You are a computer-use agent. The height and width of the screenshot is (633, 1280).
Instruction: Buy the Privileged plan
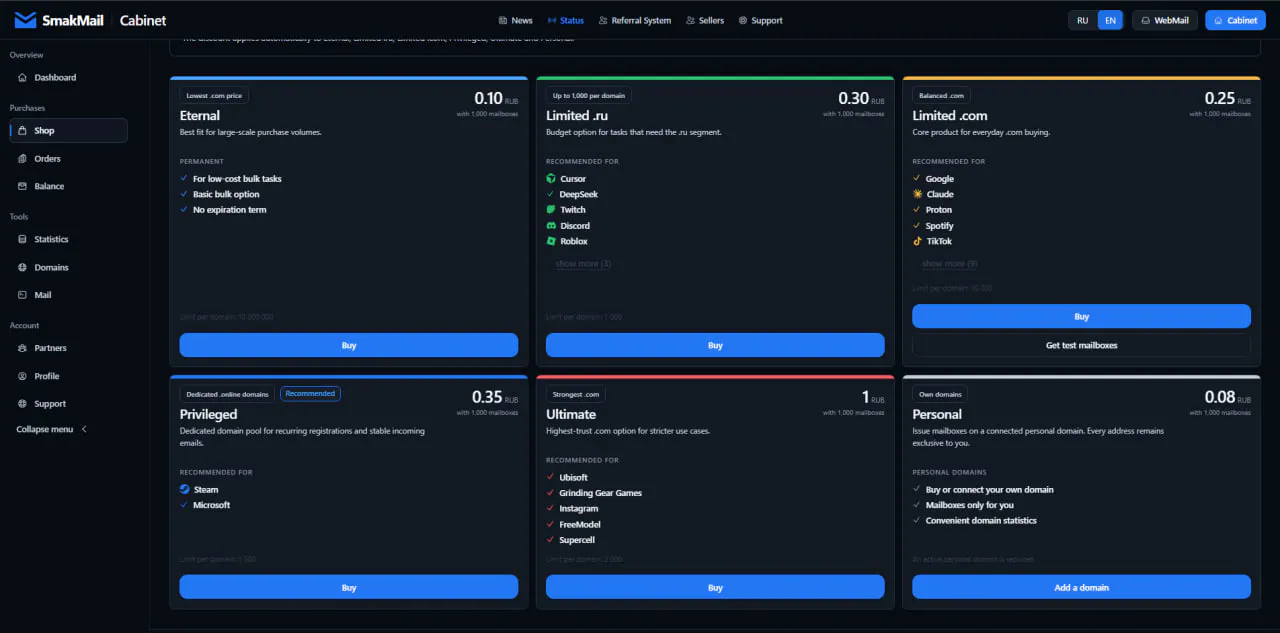349,587
